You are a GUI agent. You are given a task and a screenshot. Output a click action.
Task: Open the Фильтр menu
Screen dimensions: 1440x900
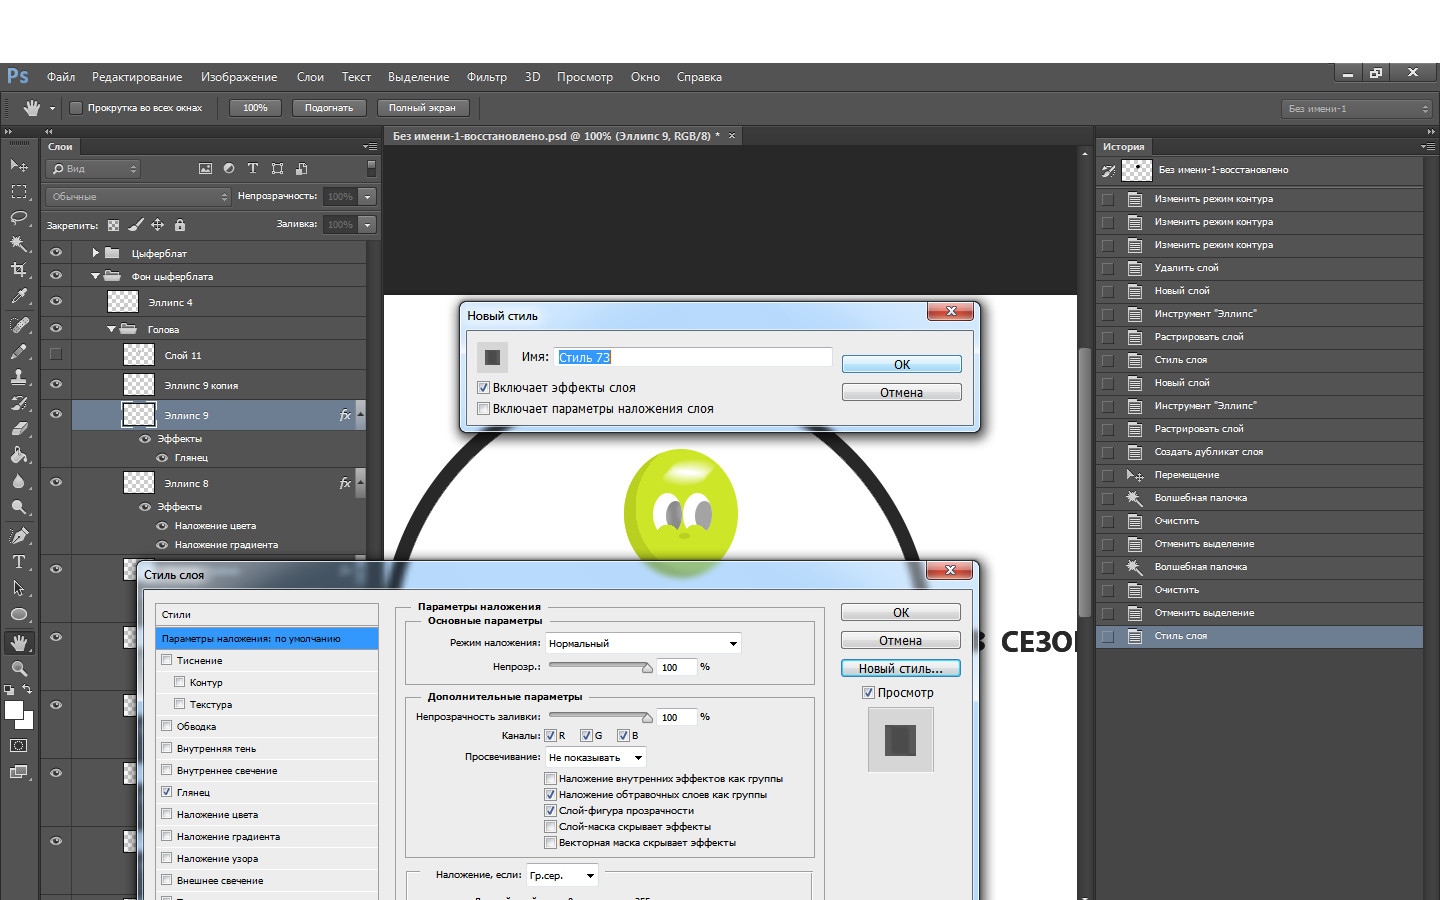click(487, 77)
